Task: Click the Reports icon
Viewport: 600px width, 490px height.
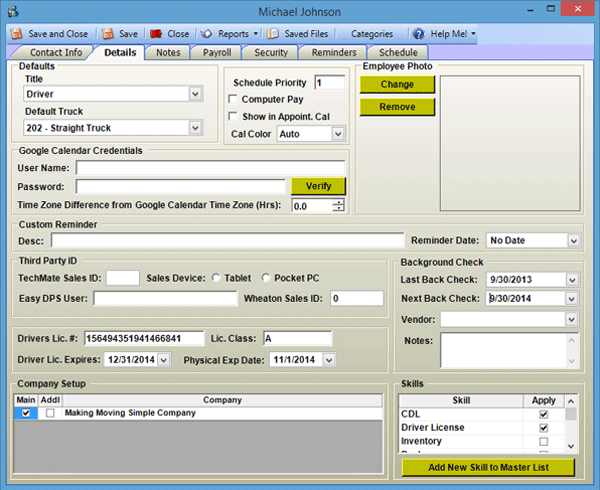Action: pyautogui.click(x=206, y=34)
